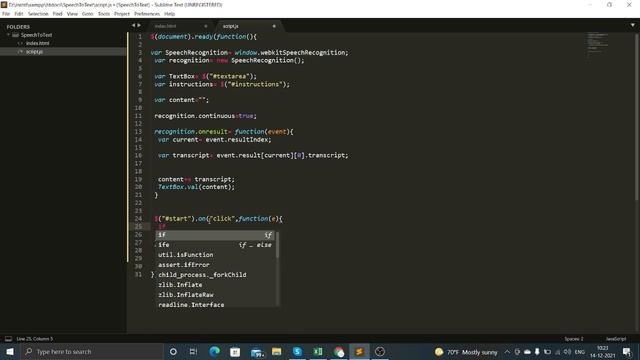Screen dimensions: 640x360
Task: Click the ENG language indicator
Action: [x=580, y=352]
